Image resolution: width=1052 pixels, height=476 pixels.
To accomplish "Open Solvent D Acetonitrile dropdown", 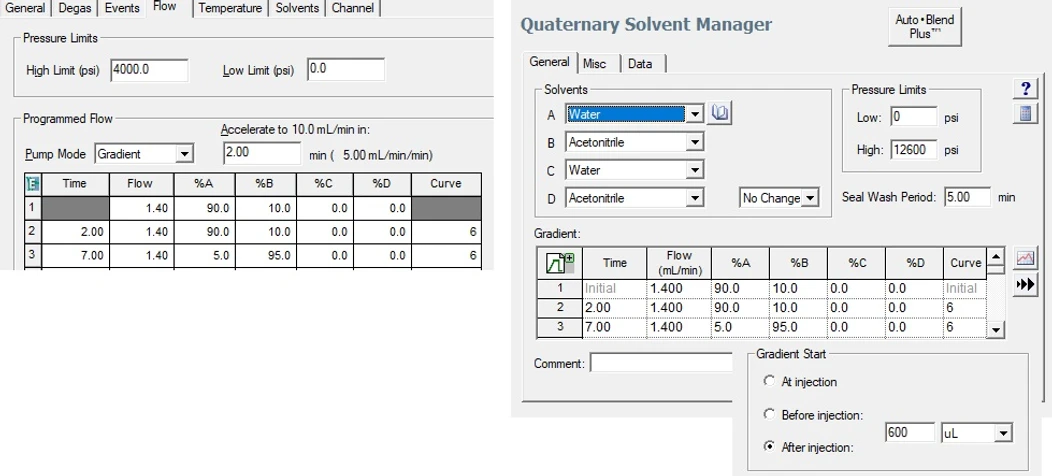I will (694, 199).
